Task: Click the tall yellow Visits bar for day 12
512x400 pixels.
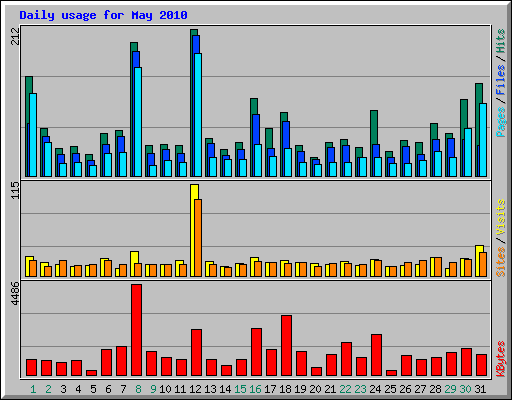Action: click(193, 230)
